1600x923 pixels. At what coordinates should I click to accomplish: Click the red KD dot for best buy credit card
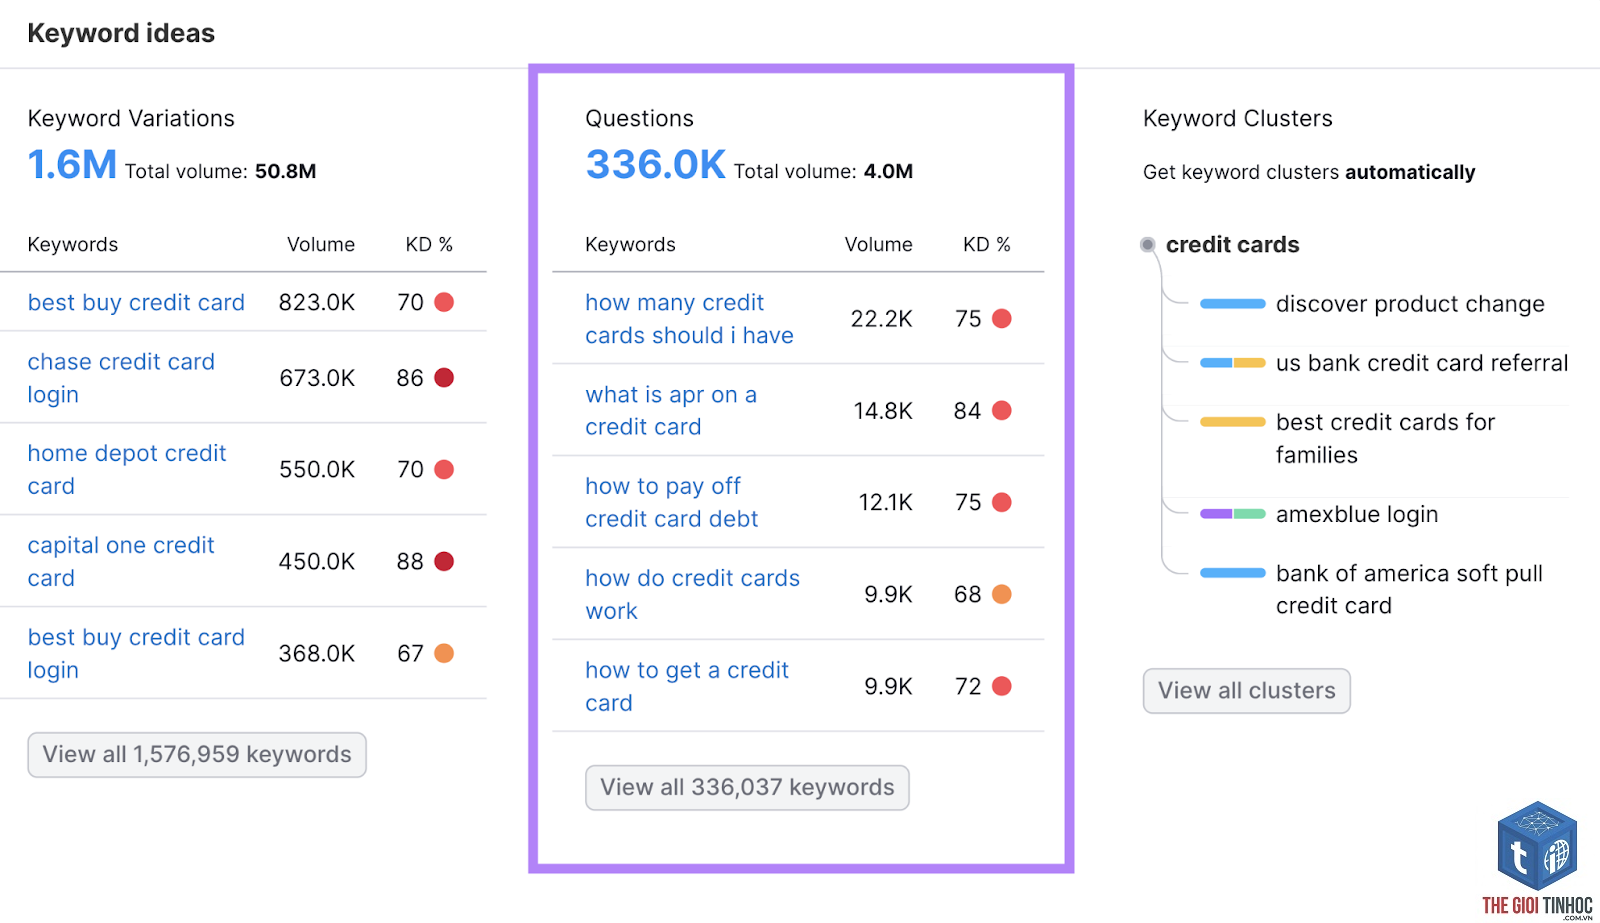[444, 302]
